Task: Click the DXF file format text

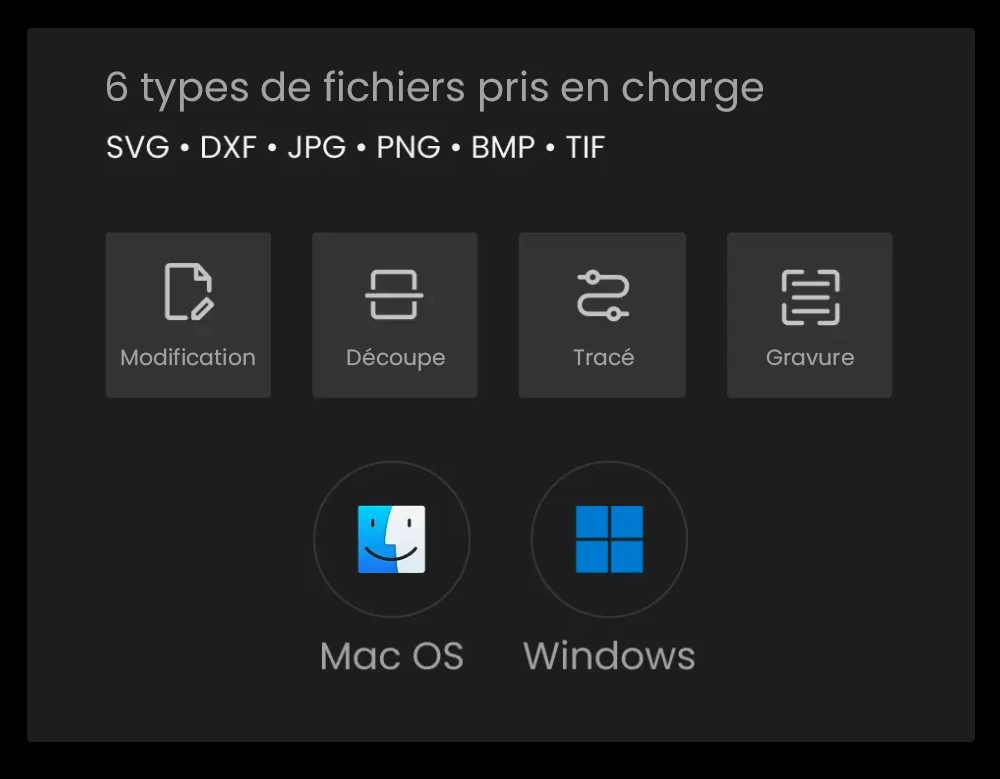Action: click(x=228, y=147)
